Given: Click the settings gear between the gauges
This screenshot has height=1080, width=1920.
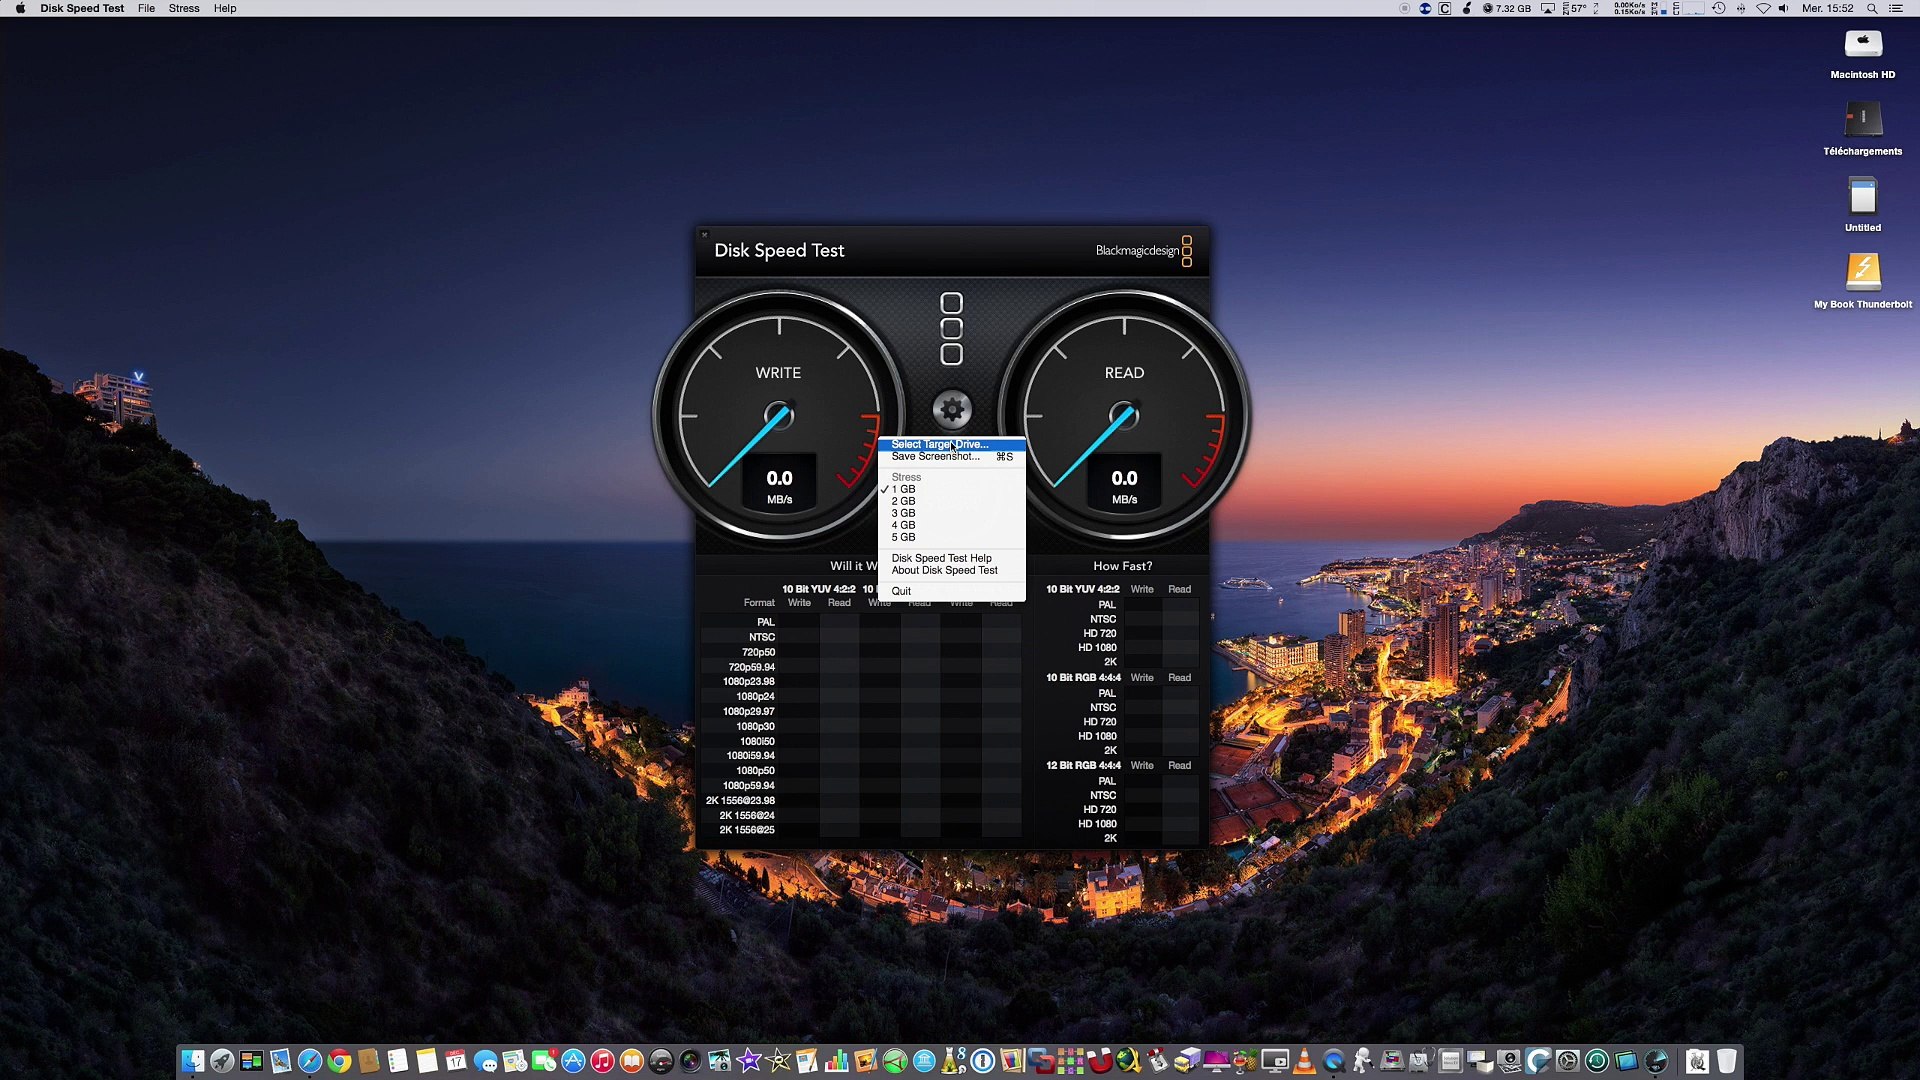Looking at the screenshot, I should [951, 409].
